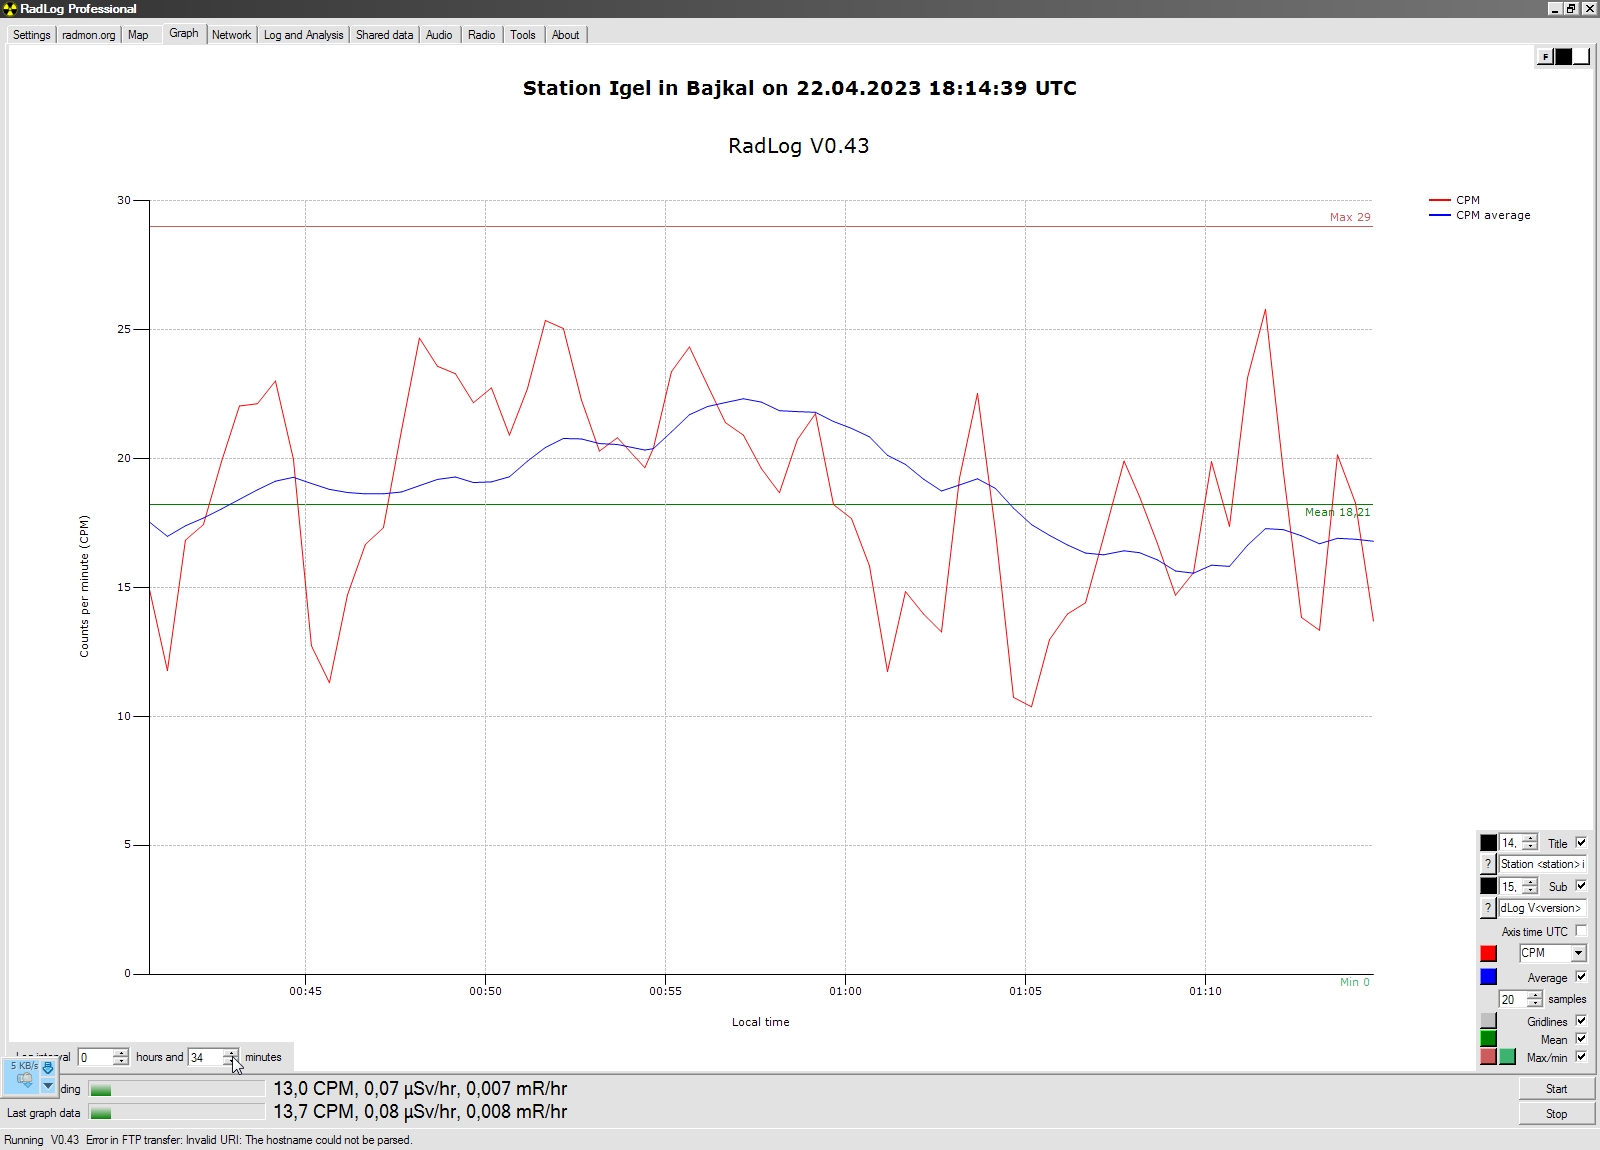Open the Settings tab
The image size is (1600, 1150).
pyautogui.click(x=31, y=35)
